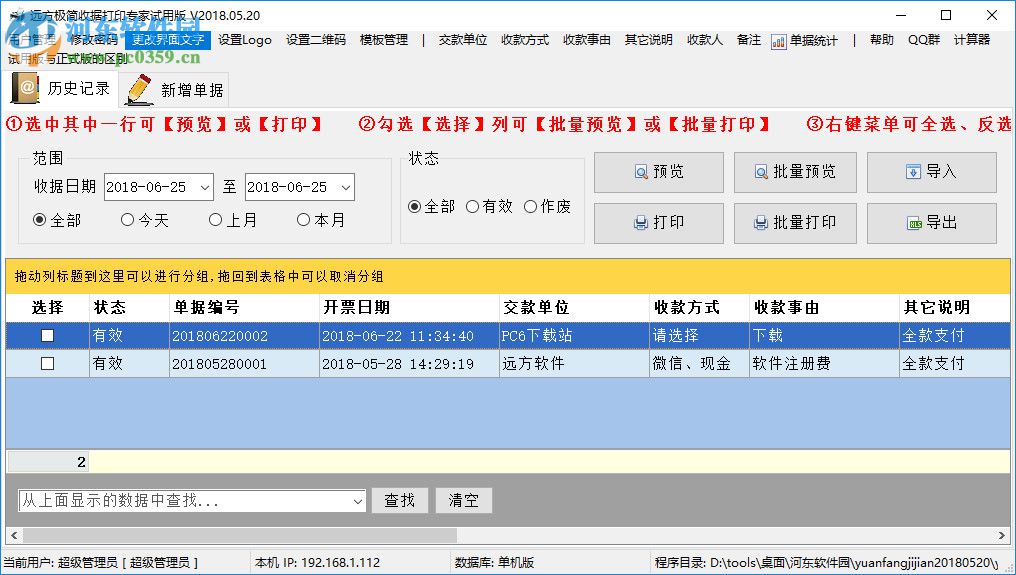1016x575 pixels.
Task: Click the printer icon on 批量打印
Action: [x=761, y=223]
